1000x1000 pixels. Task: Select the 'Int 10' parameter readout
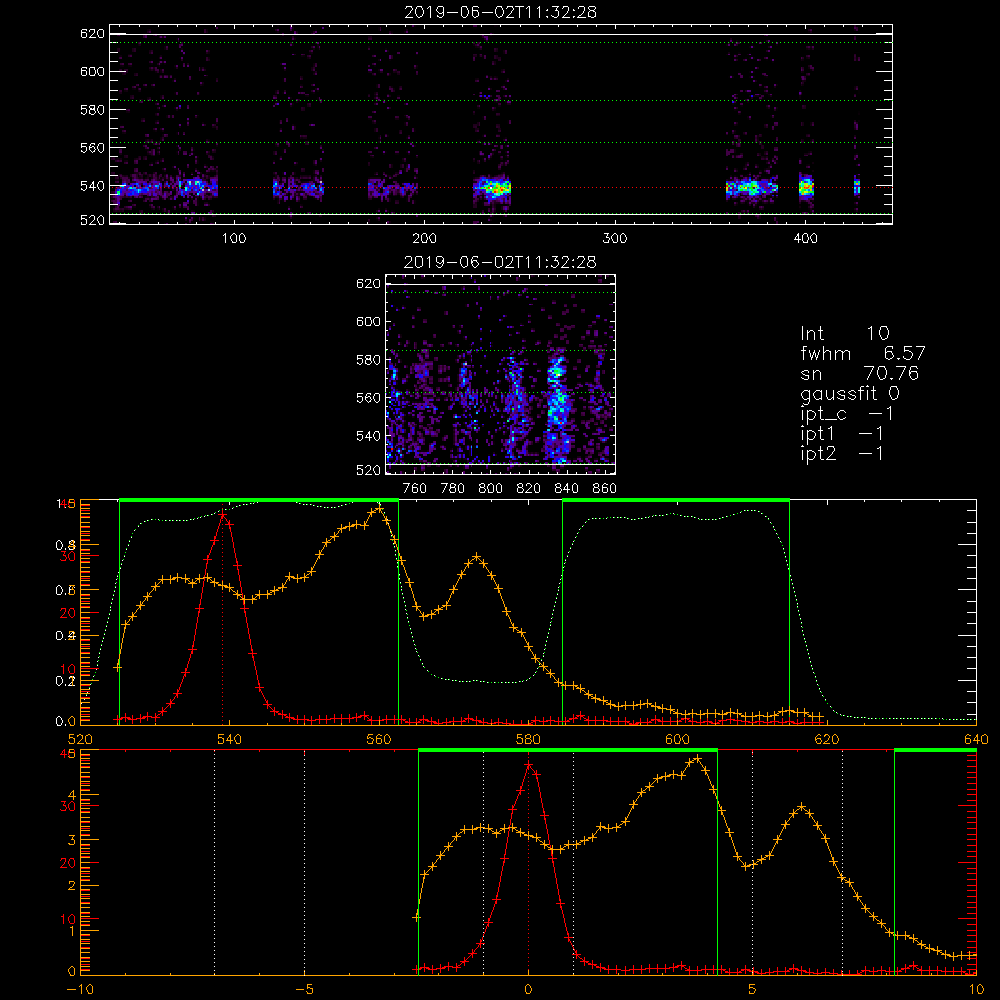point(844,333)
